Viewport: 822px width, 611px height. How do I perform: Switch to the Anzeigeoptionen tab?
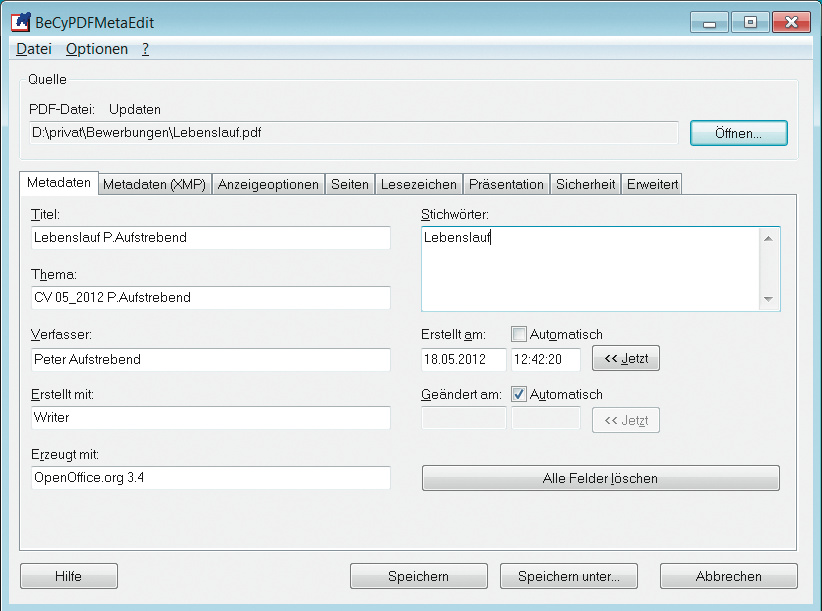pyautogui.click(x=268, y=184)
